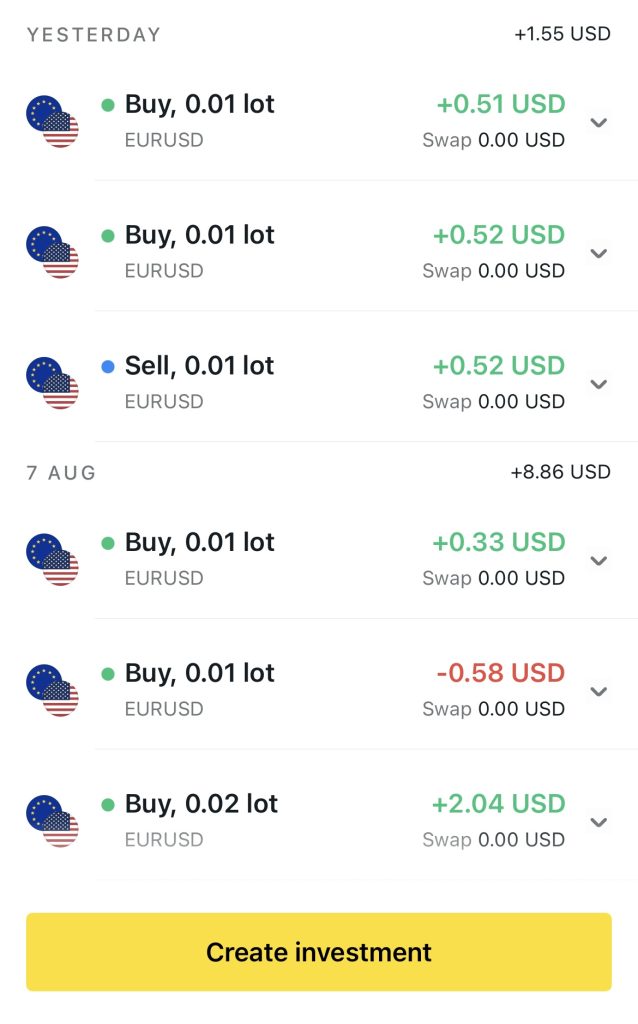638x1024 pixels.
Task: Expand the +0.51 USD trade details
Action: [599, 123]
